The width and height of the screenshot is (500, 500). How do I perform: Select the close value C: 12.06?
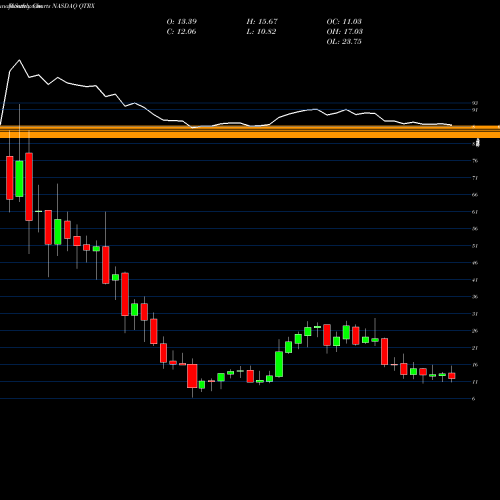[x=181, y=32]
